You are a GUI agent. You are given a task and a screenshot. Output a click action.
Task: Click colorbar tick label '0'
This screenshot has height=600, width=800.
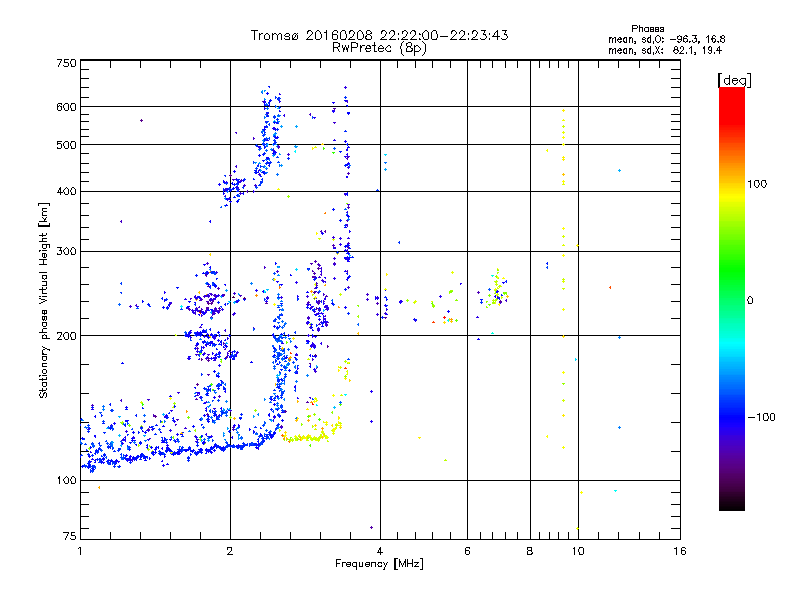click(x=750, y=301)
